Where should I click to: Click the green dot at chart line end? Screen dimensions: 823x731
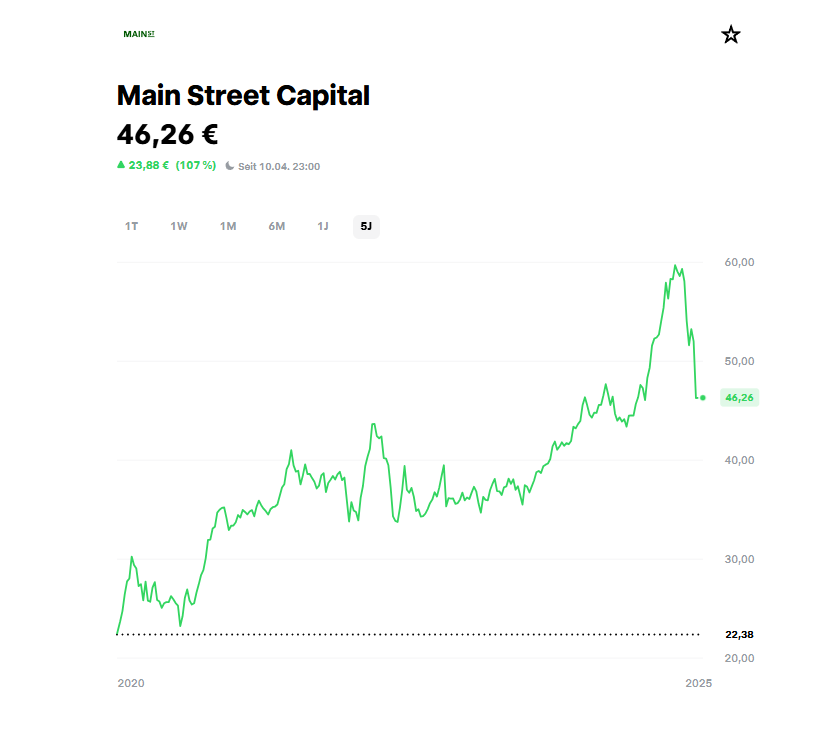pyautogui.click(x=703, y=398)
